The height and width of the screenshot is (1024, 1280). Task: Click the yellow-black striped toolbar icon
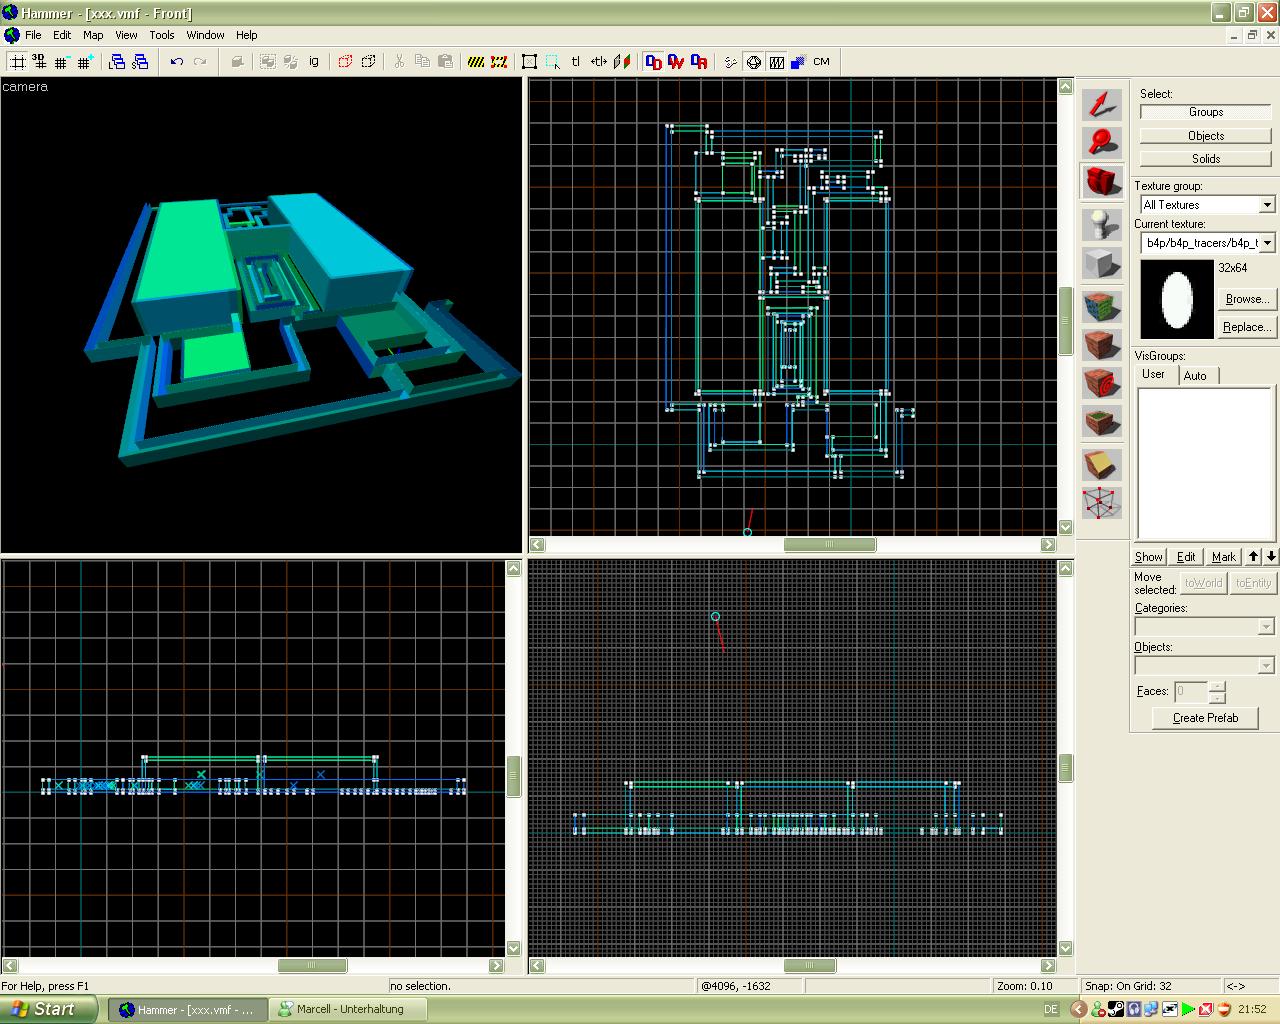point(476,62)
